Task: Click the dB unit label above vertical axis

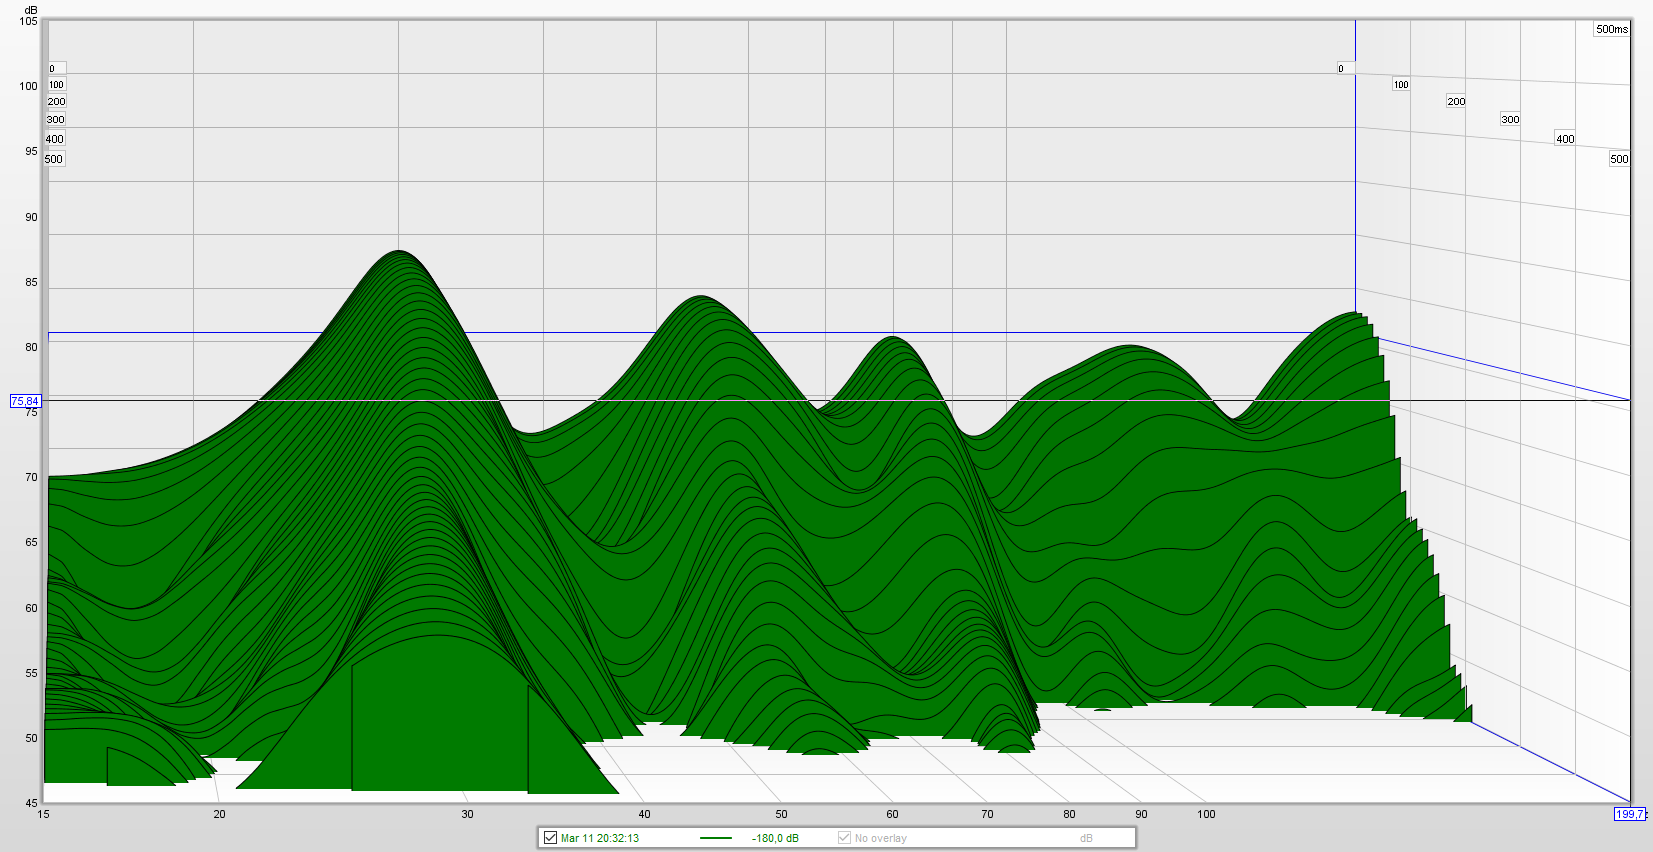Action: 31,10
